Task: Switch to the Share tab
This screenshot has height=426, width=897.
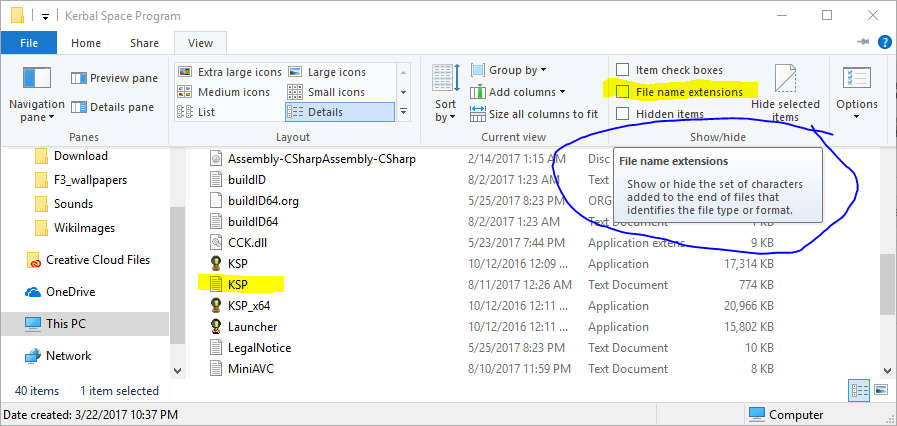Action: (x=144, y=43)
